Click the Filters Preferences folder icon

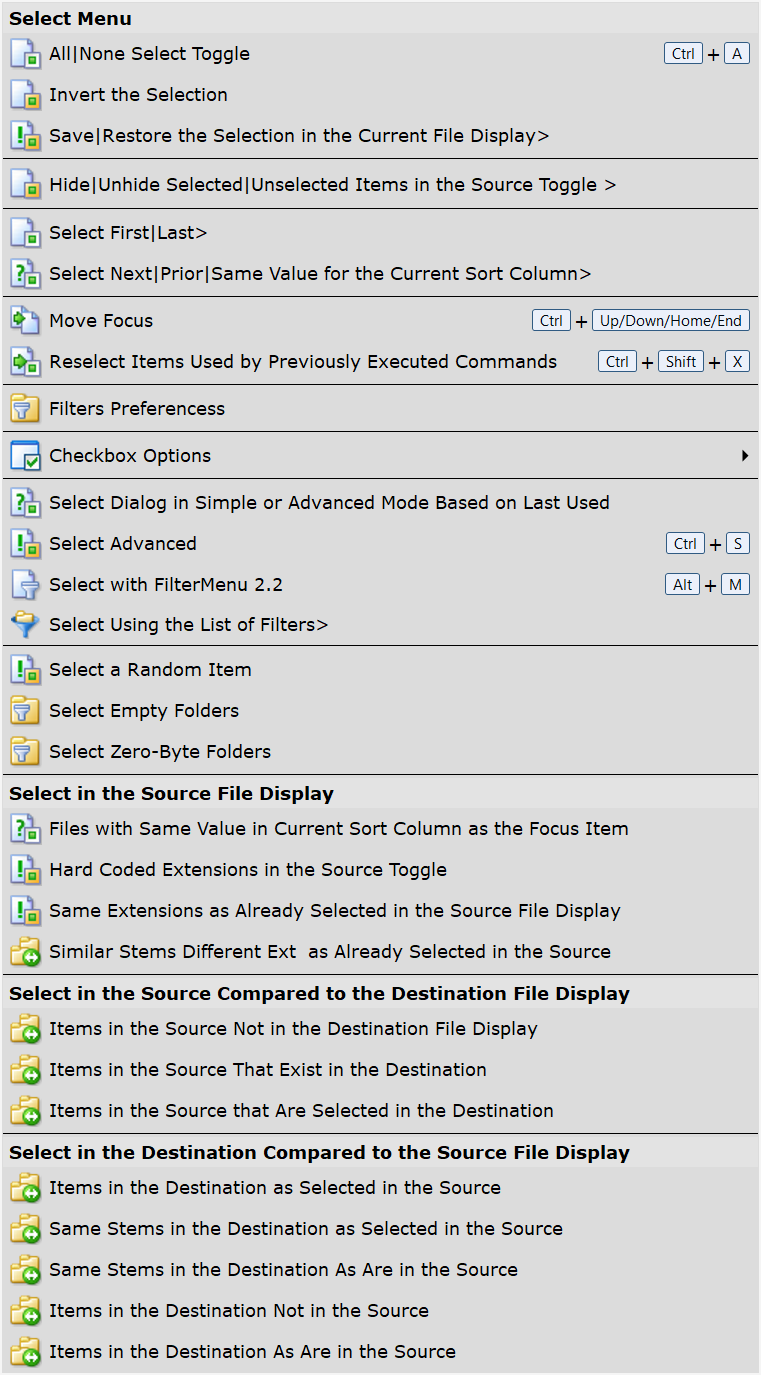coord(25,409)
